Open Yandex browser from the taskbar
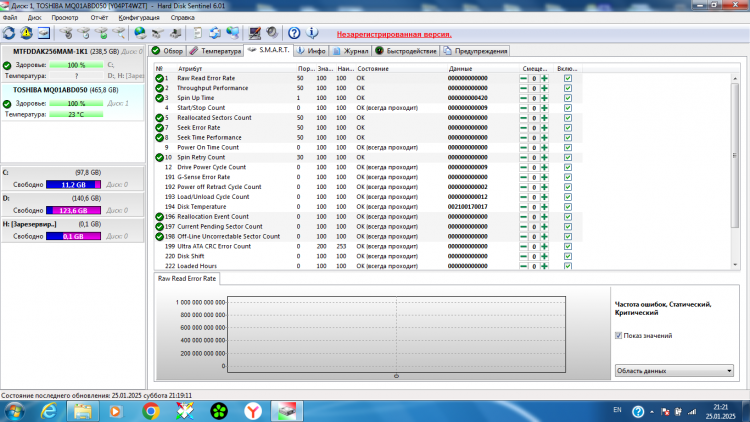Screen dimensions: 750x422 pyautogui.click(x=253, y=411)
